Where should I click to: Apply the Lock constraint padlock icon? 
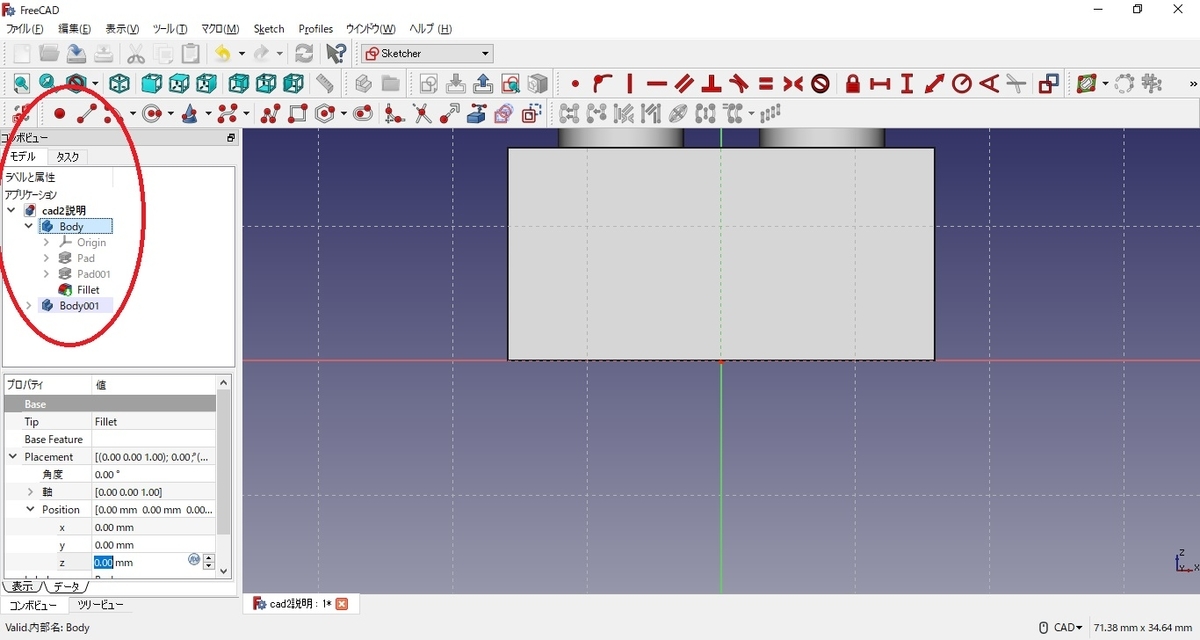(x=852, y=83)
